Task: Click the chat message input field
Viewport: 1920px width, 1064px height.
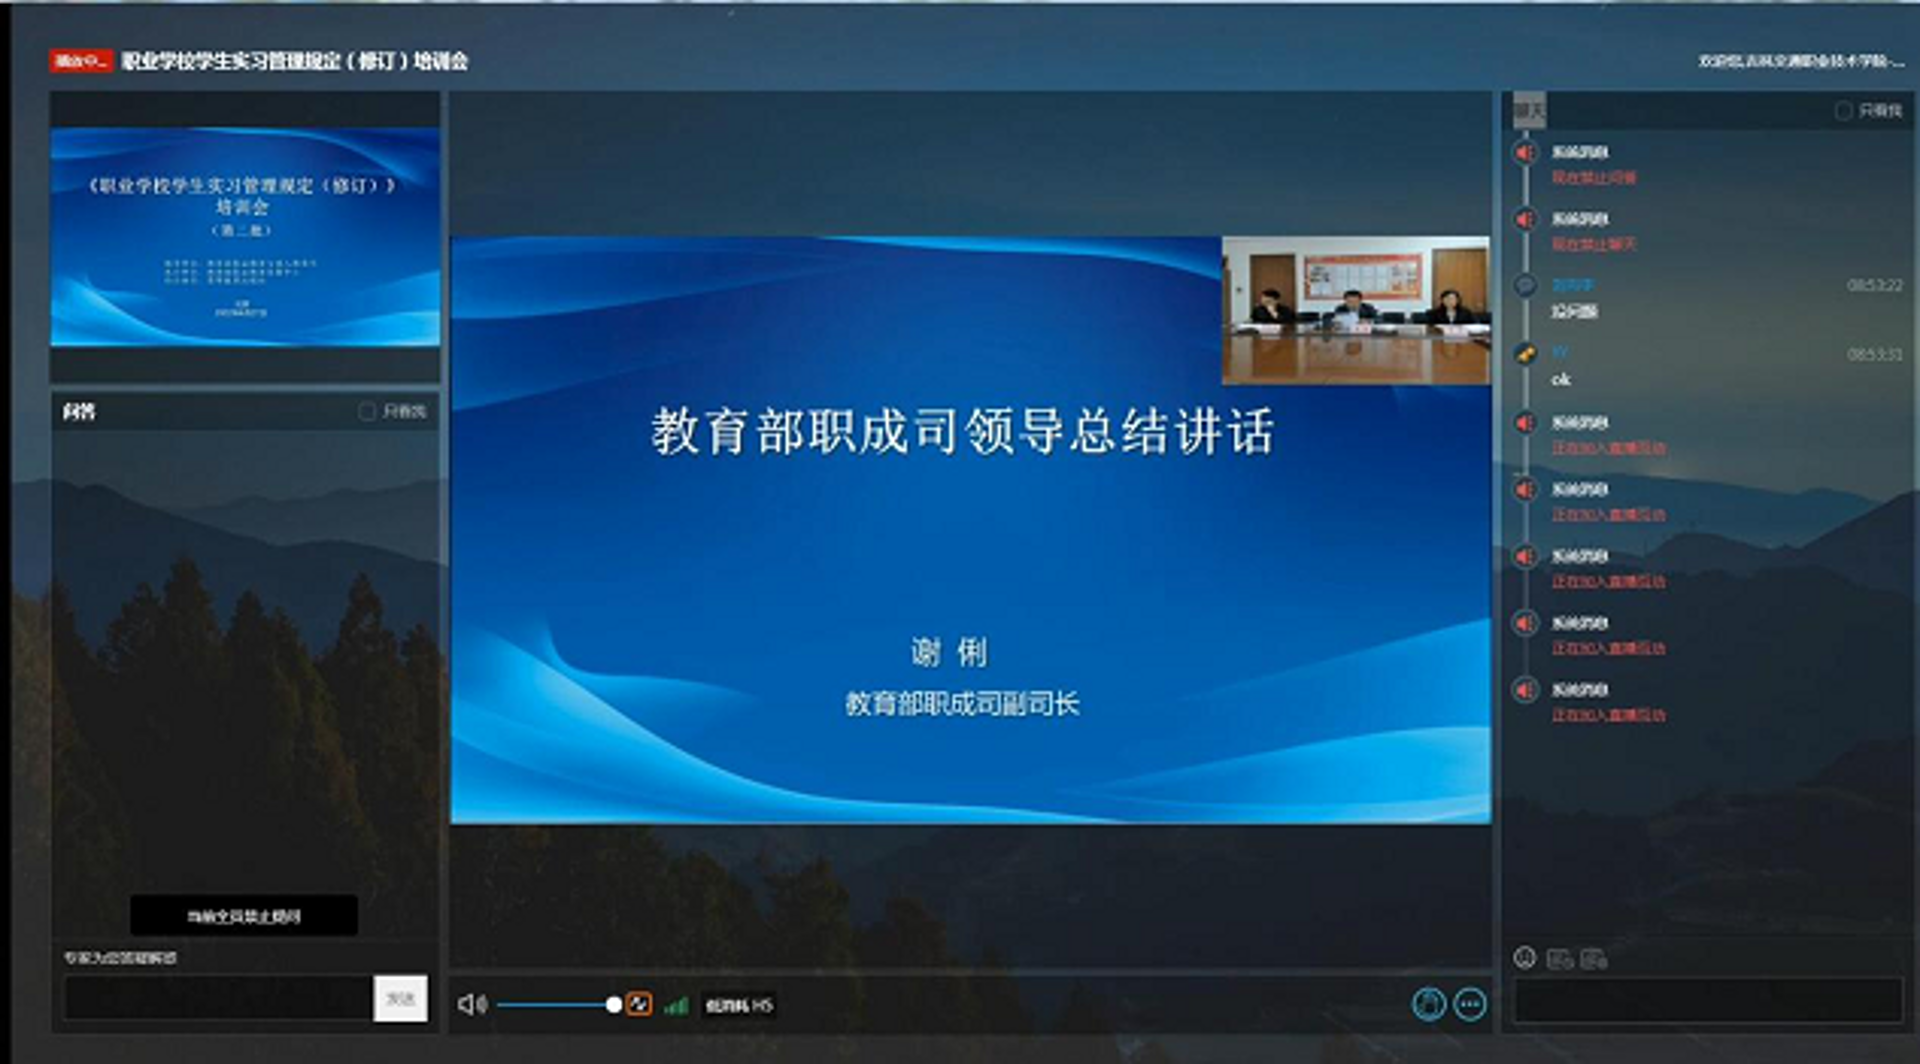Action: point(1707,1000)
